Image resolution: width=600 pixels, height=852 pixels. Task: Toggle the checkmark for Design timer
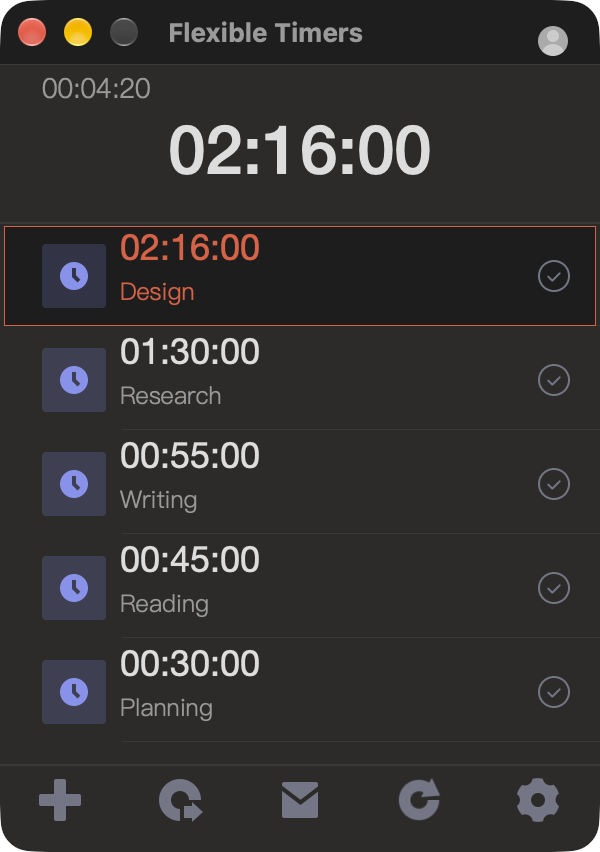(554, 276)
